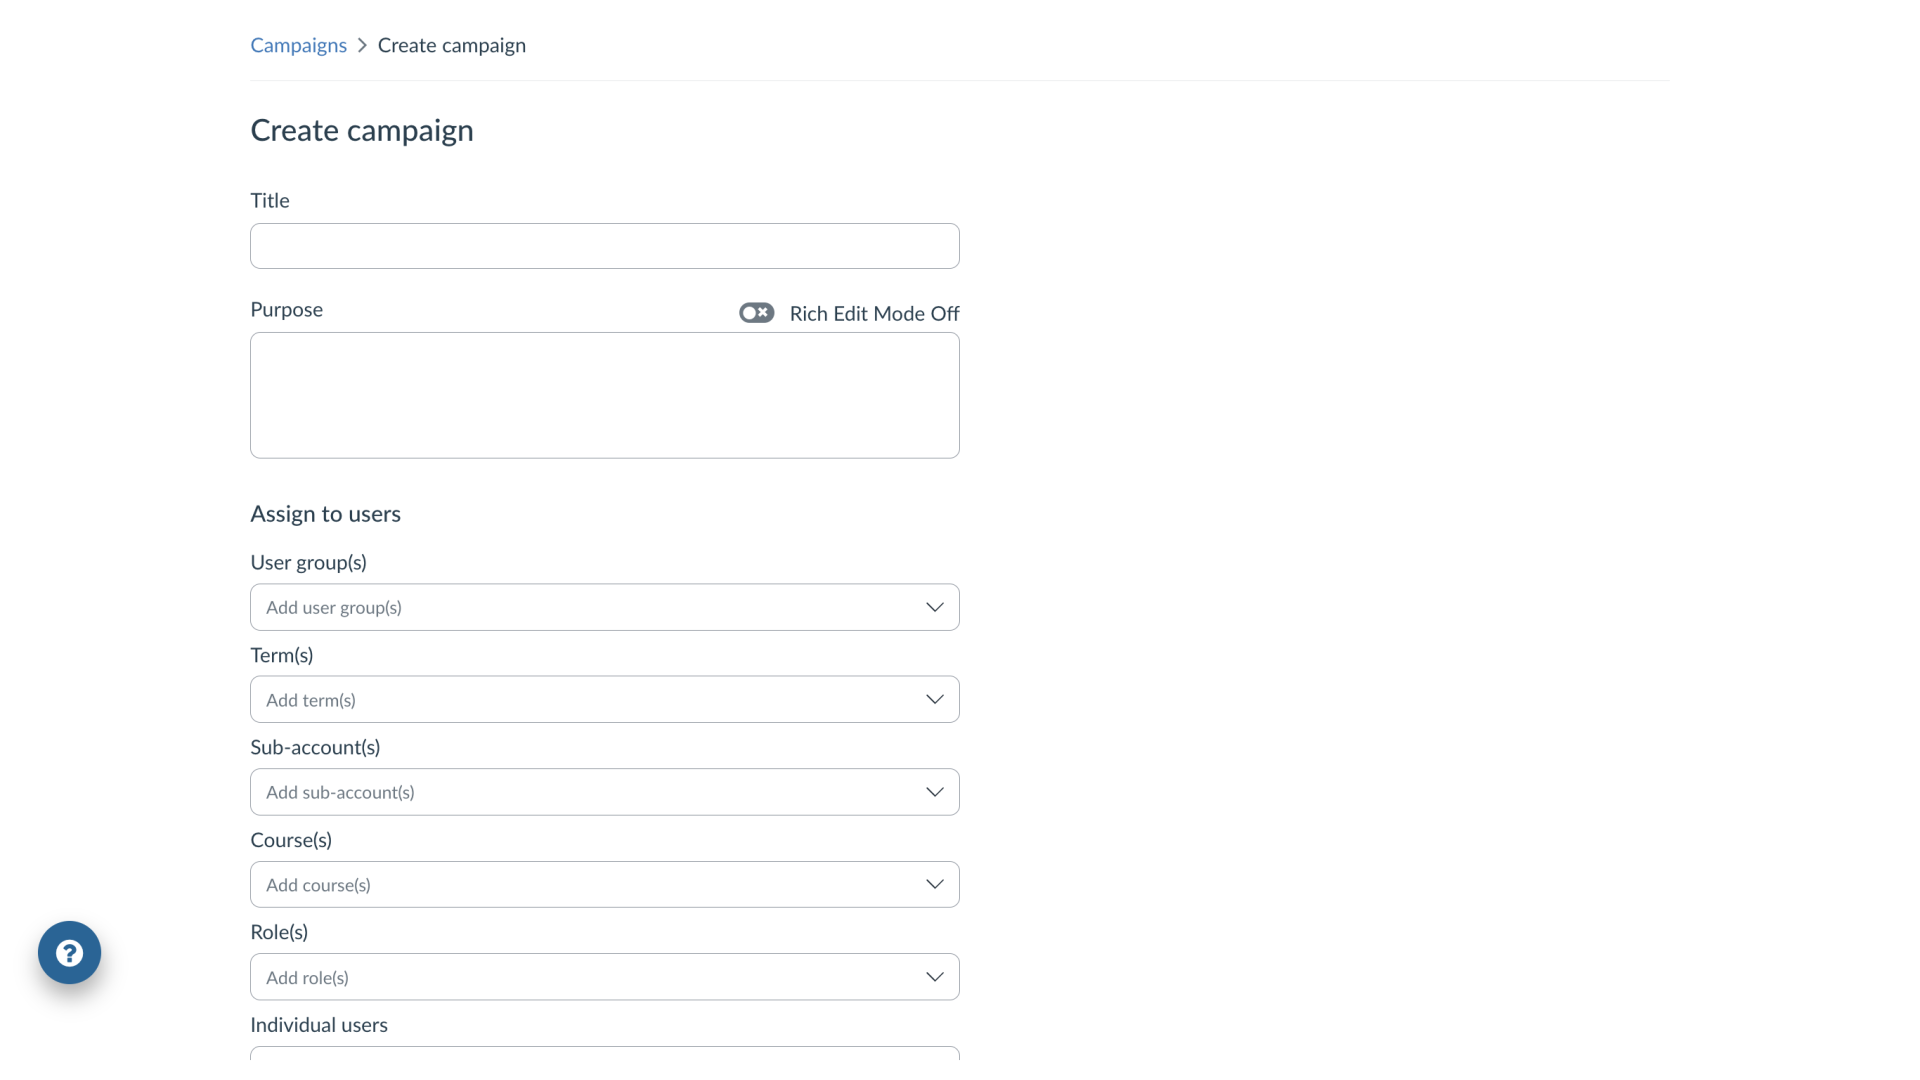
Task: Select the Add sub-account(s) combo box
Action: [x=605, y=792]
